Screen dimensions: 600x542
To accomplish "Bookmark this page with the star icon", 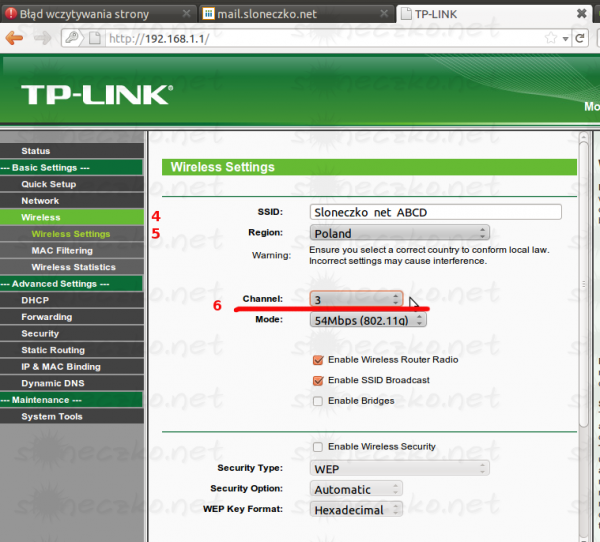I will pyautogui.click(x=551, y=38).
